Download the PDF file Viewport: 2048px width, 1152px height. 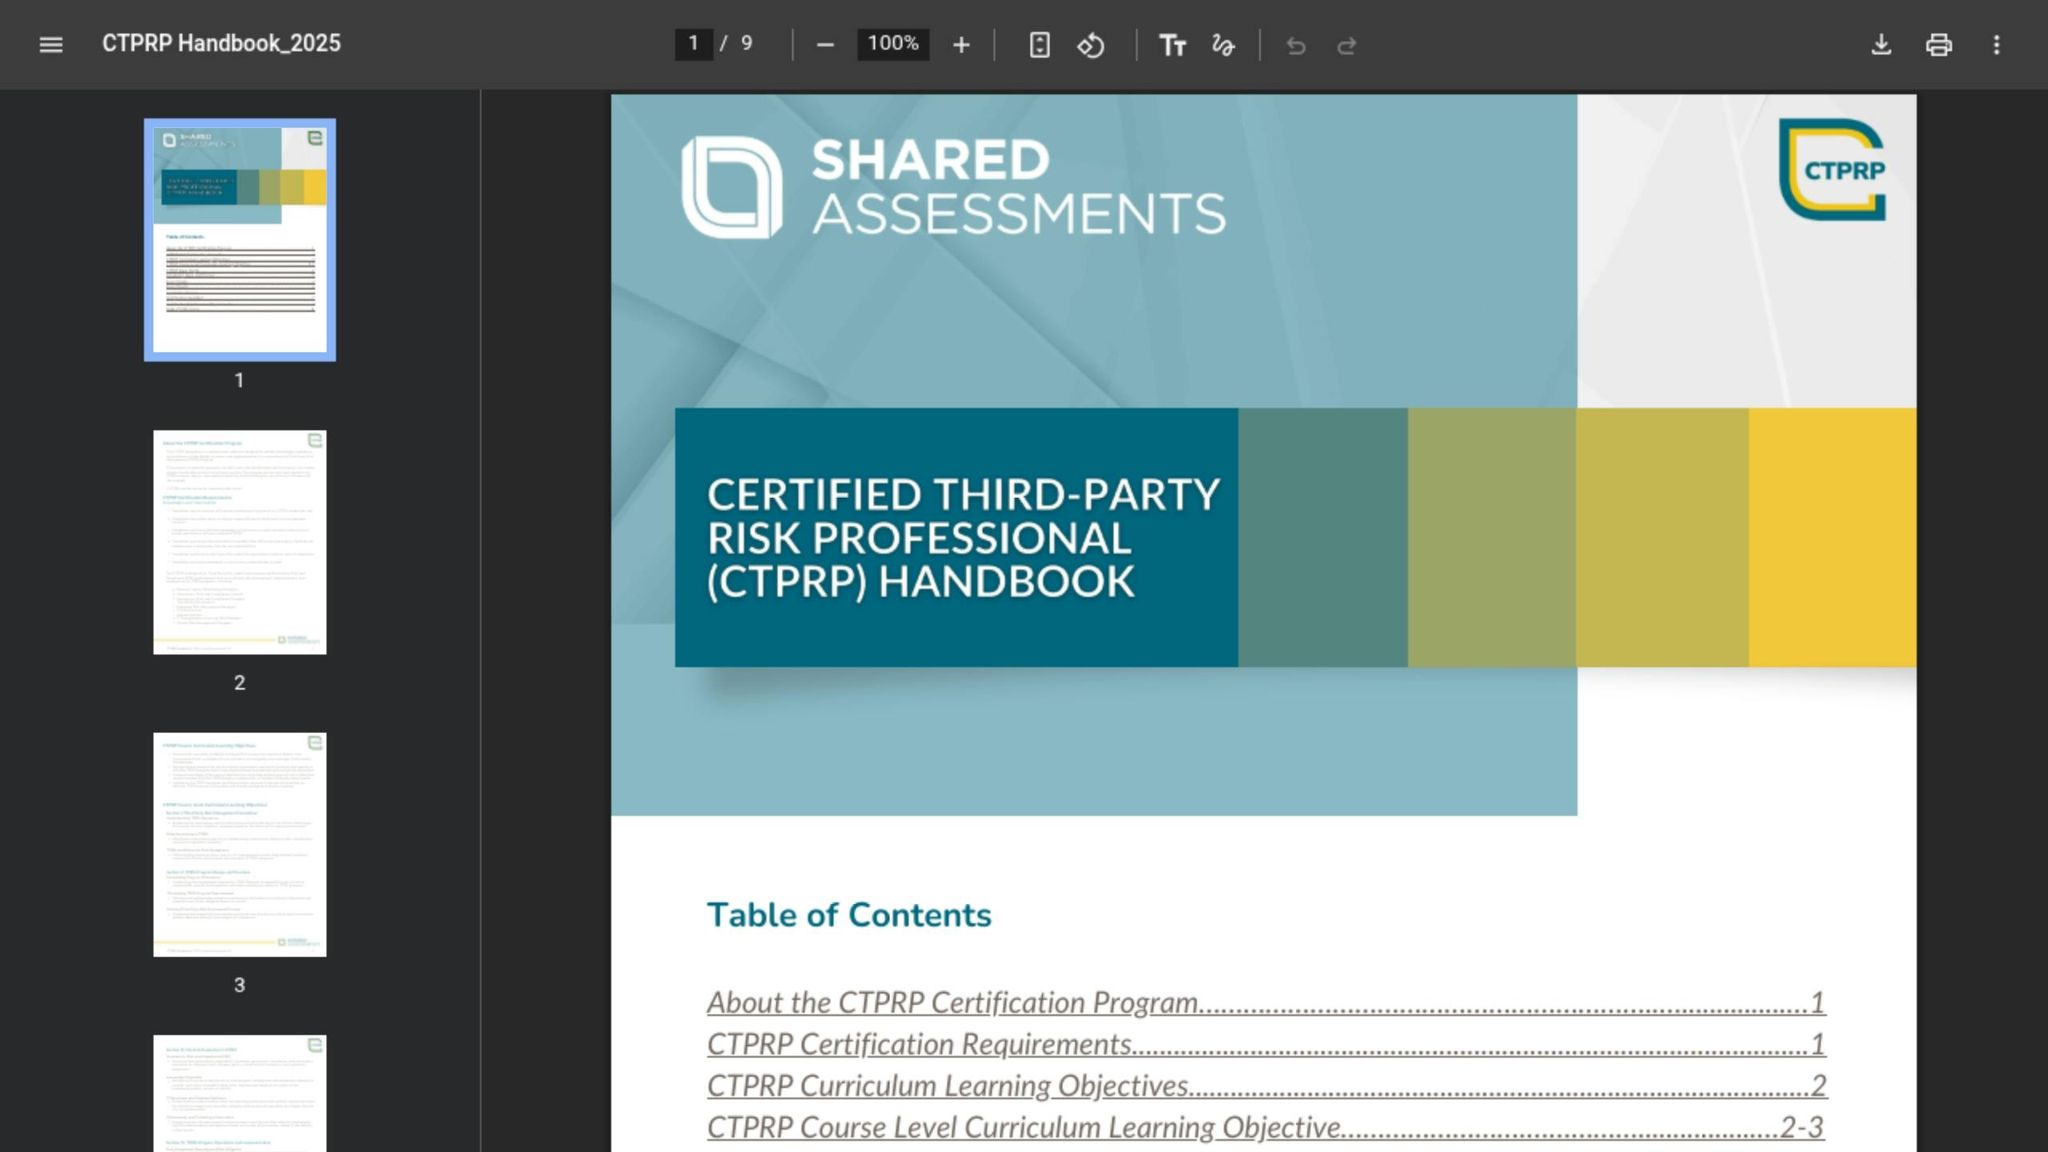coord(1881,45)
